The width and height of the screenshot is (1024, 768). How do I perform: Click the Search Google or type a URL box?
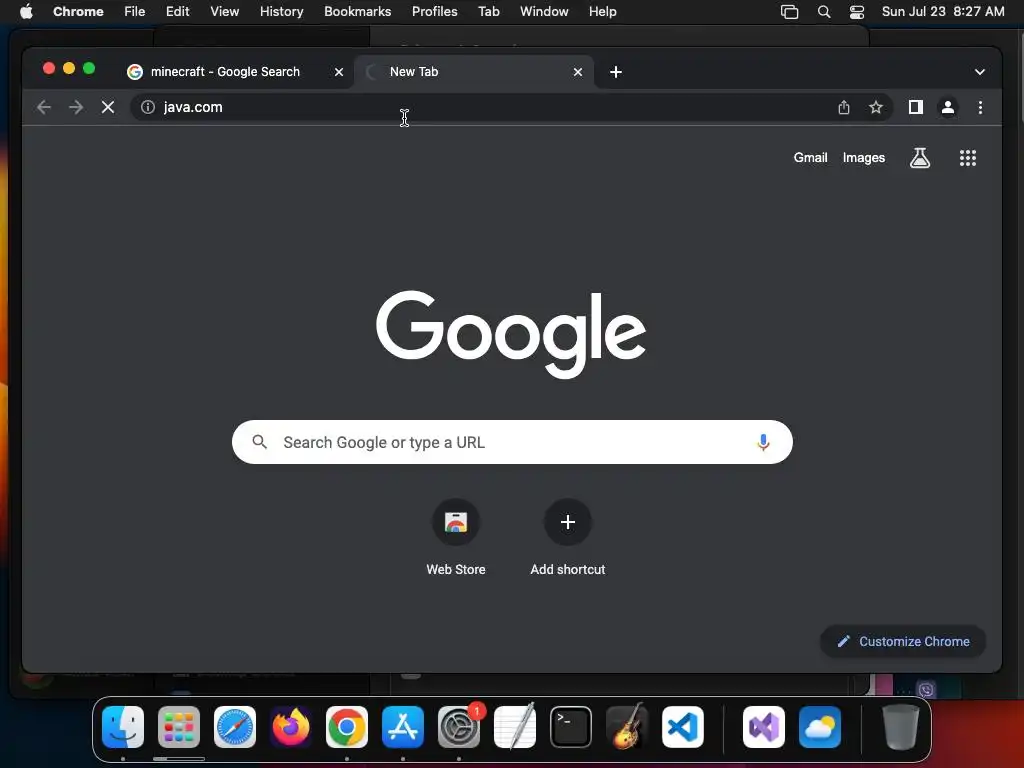512,442
